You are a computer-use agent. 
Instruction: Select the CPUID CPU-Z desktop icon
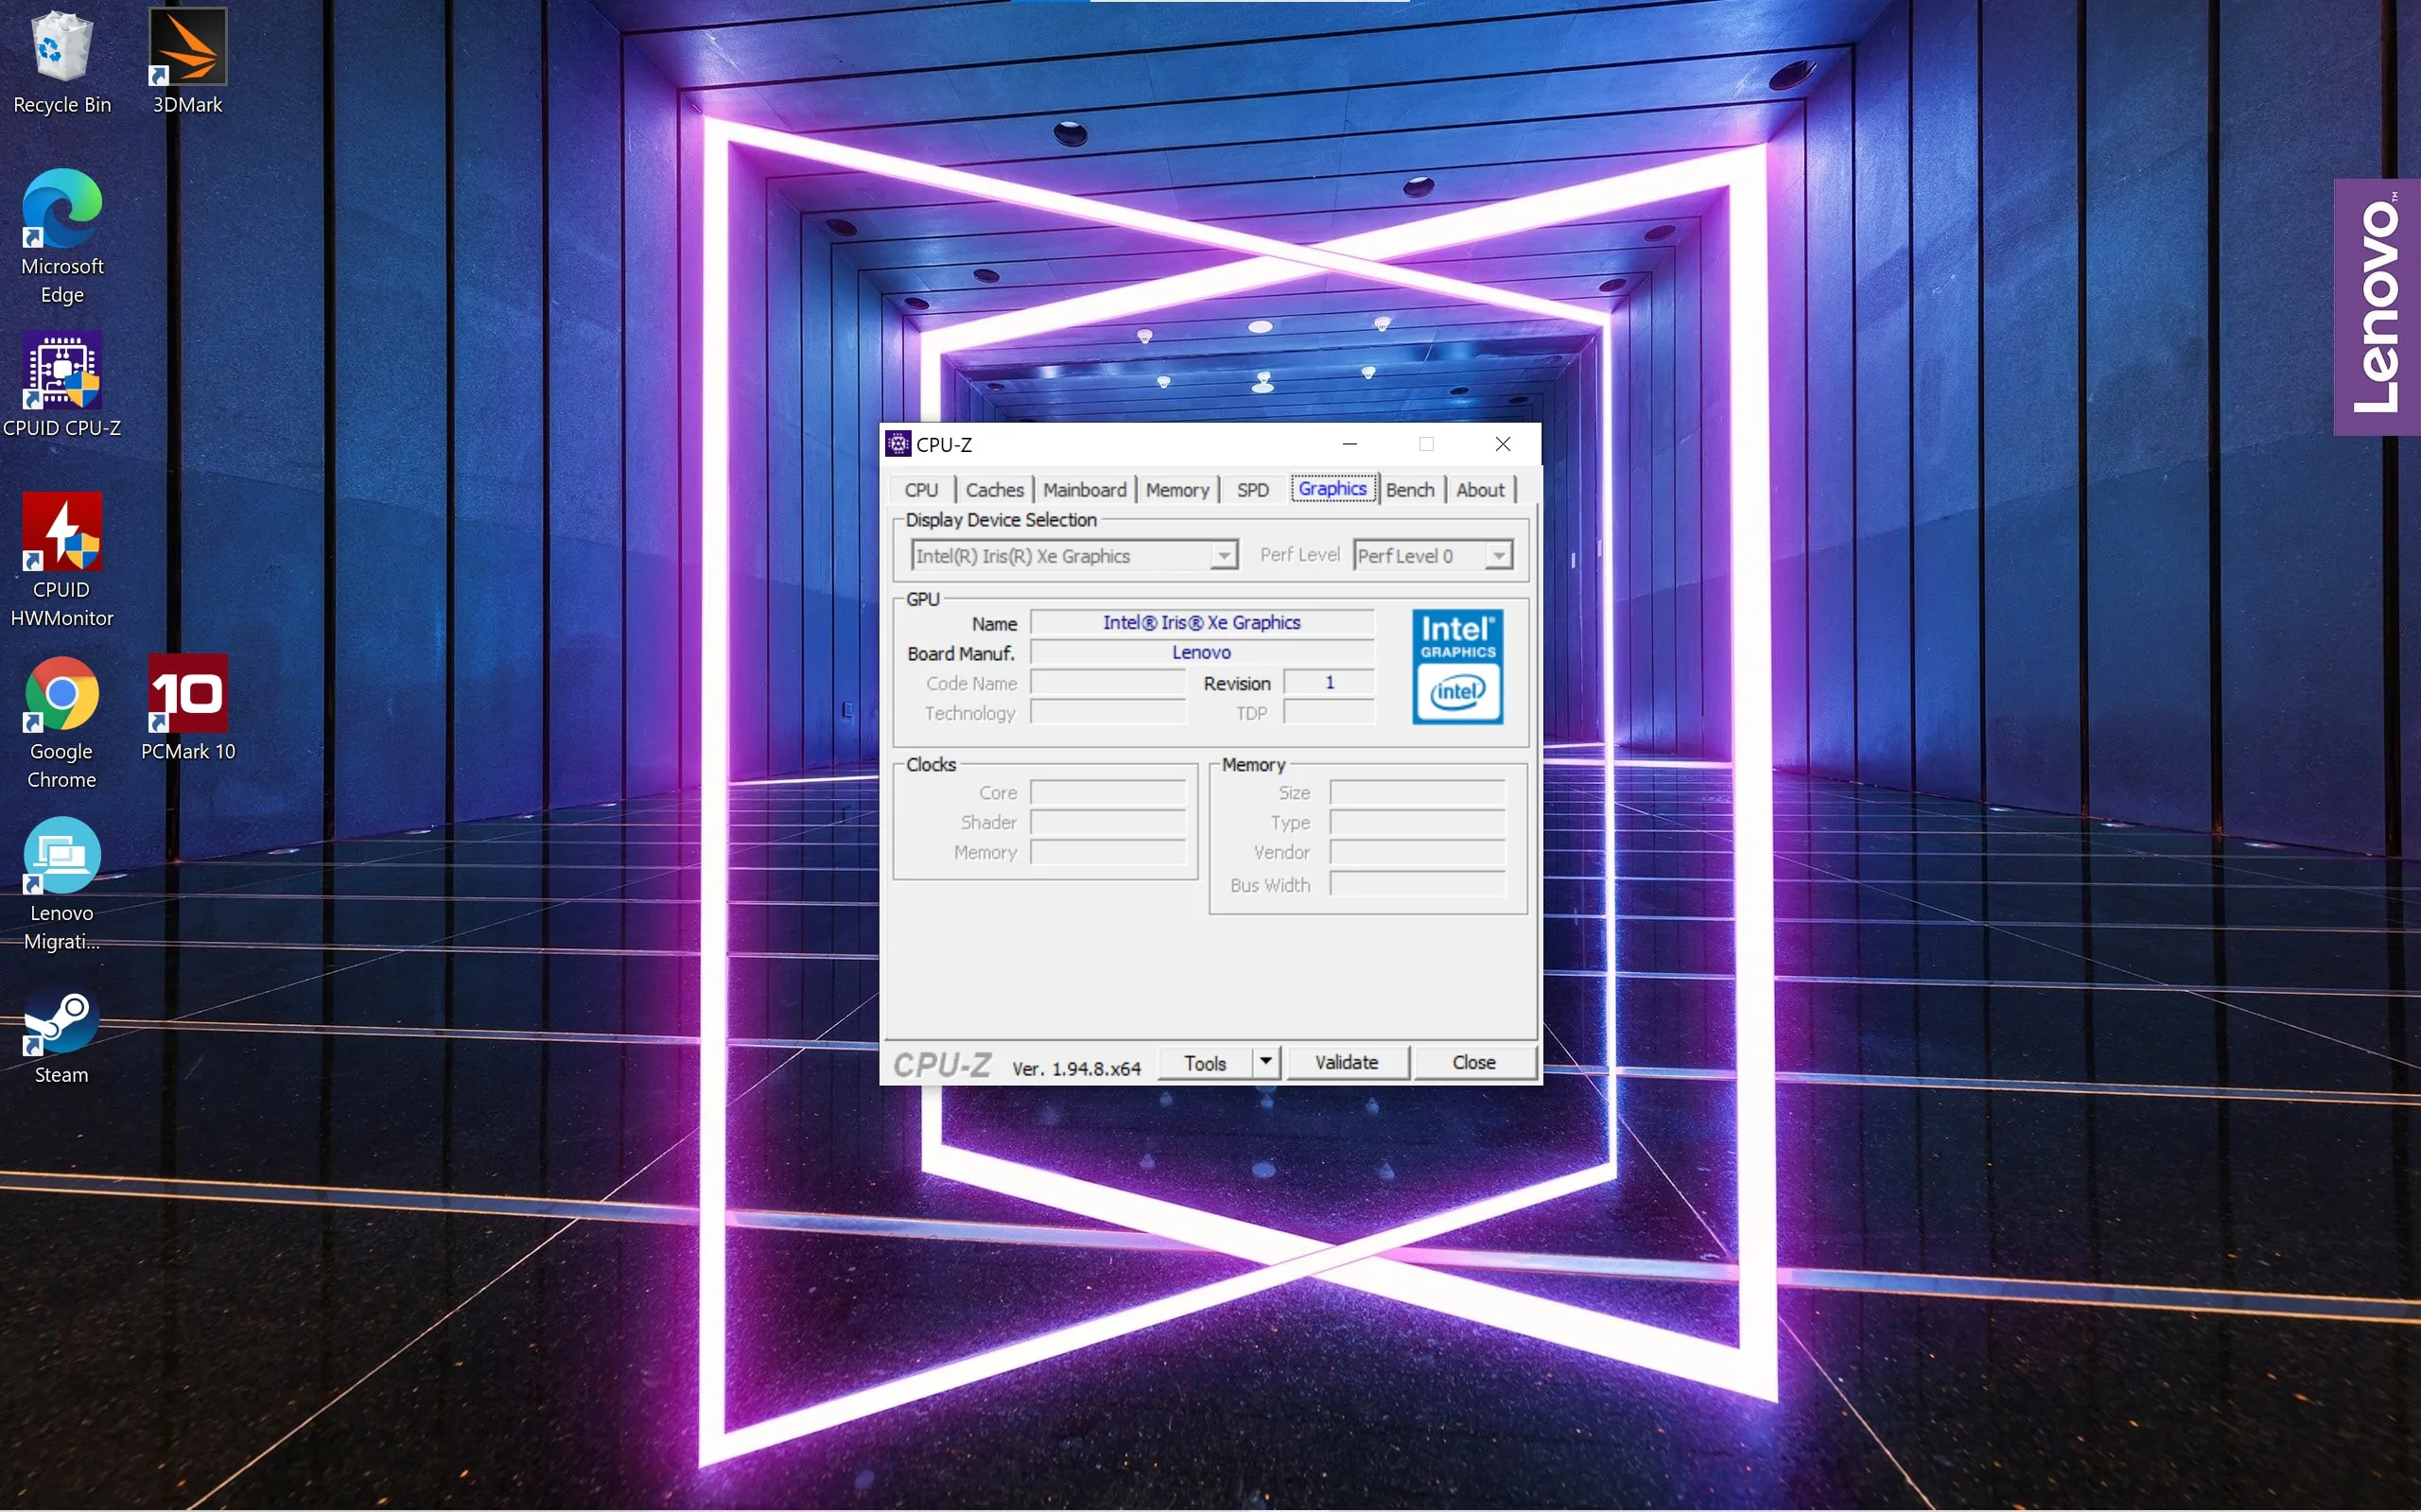[62, 386]
